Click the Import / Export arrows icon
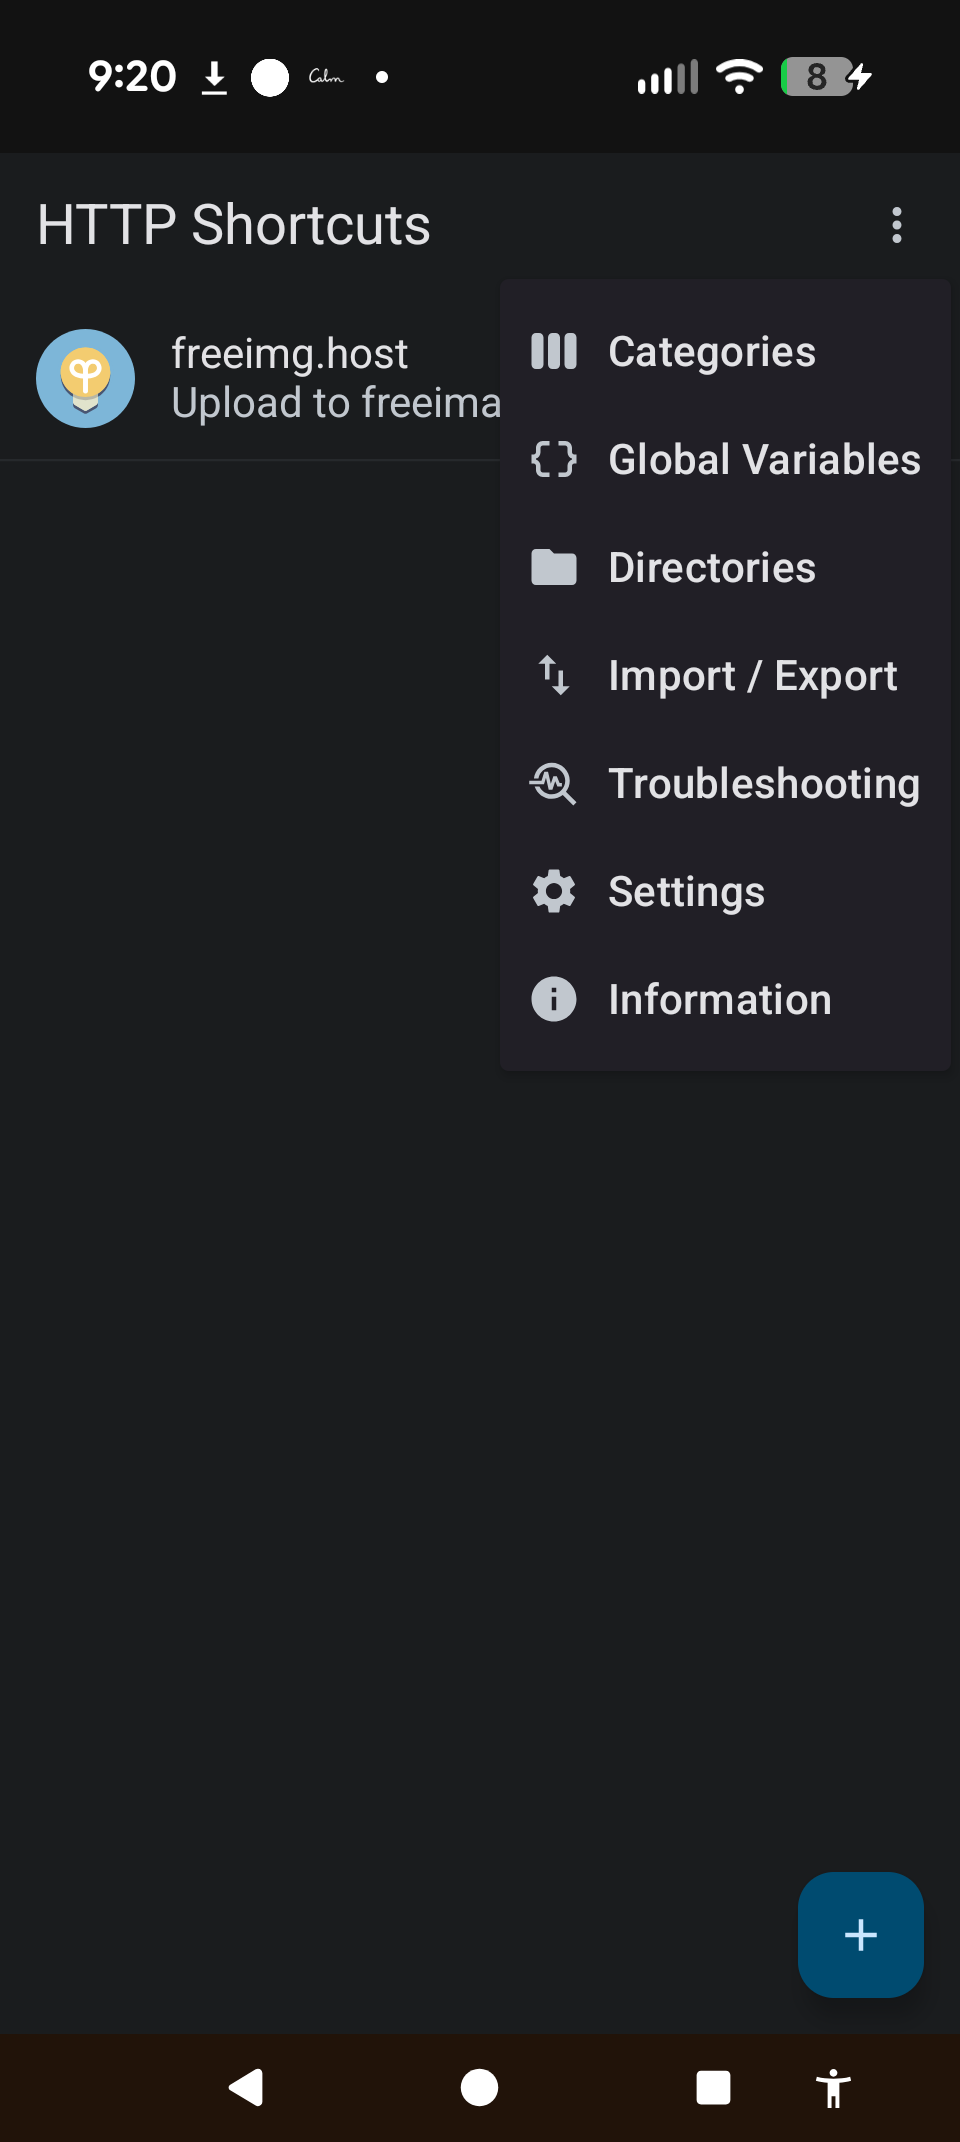 tap(553, 675)
